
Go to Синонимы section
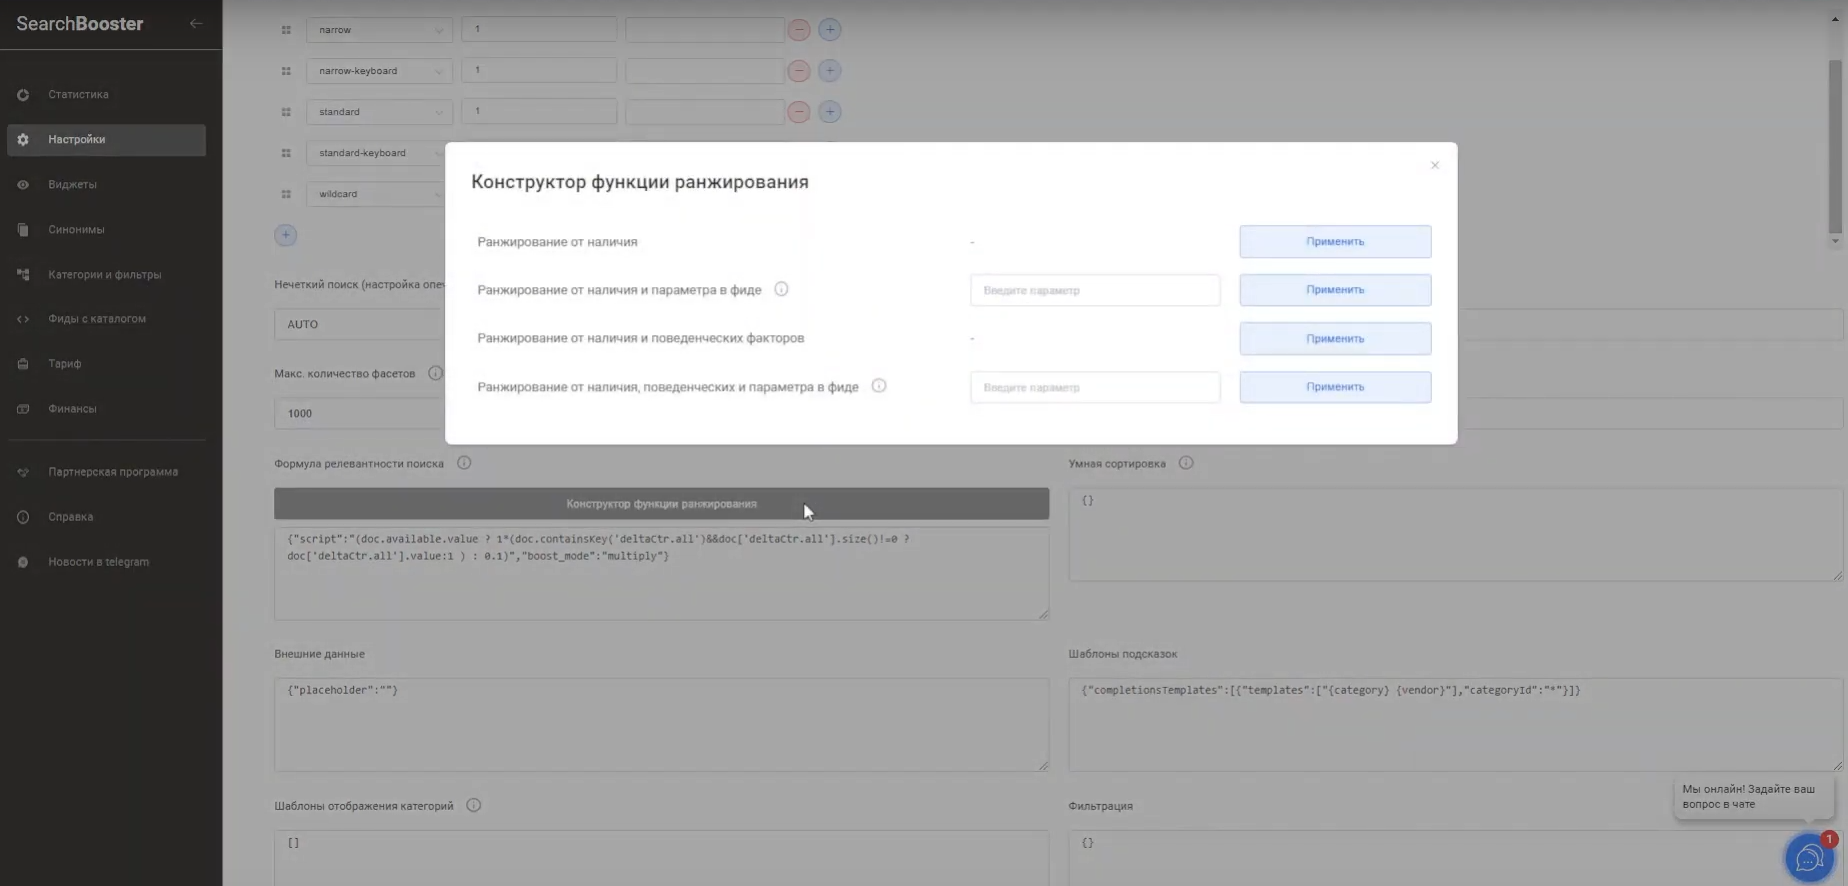[x=76, y=229]
